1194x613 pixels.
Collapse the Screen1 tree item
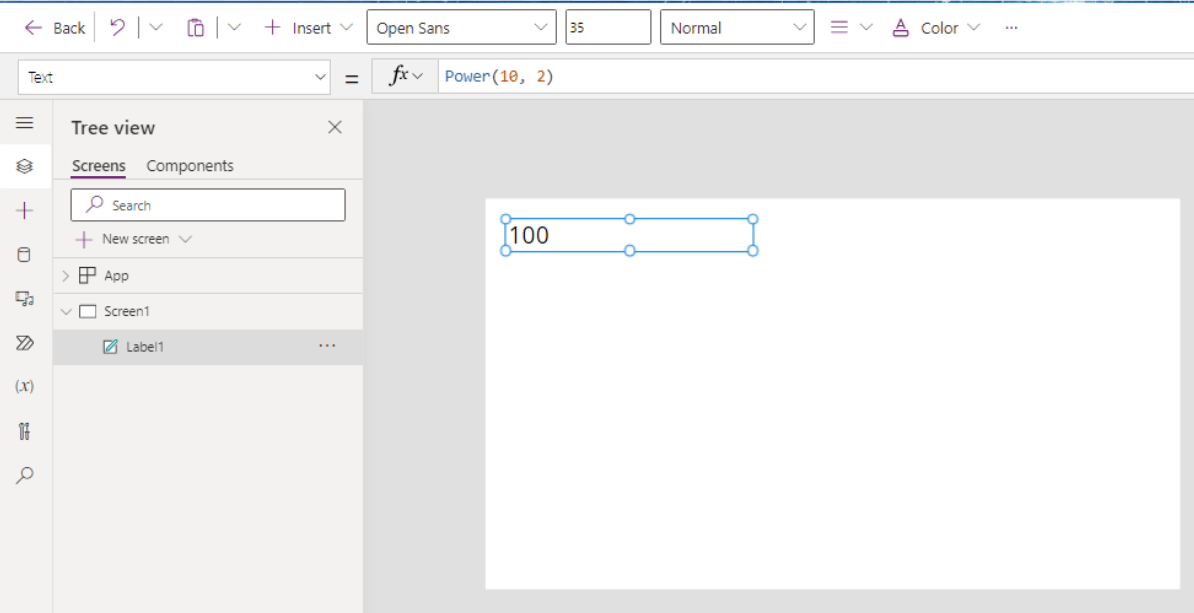(66, 311)
